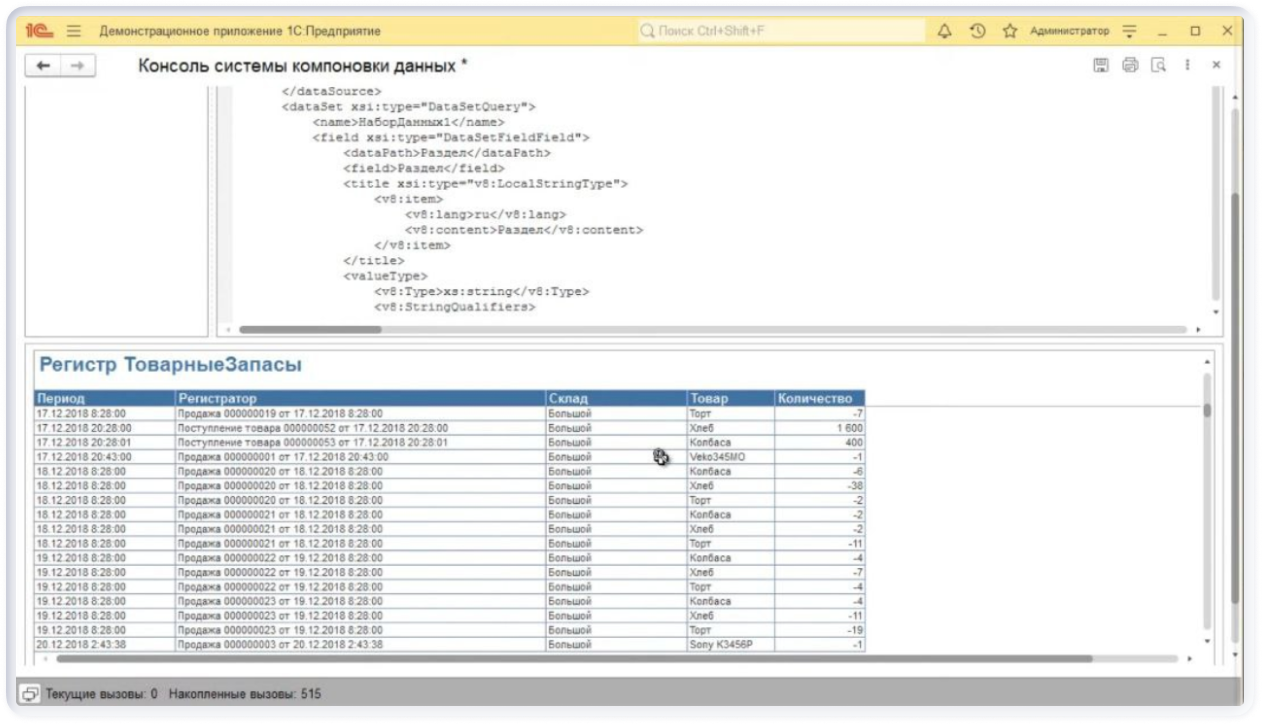Open print preview icon
The width and height of the screenshot is (1262, 724).
tap(1159, 65)
